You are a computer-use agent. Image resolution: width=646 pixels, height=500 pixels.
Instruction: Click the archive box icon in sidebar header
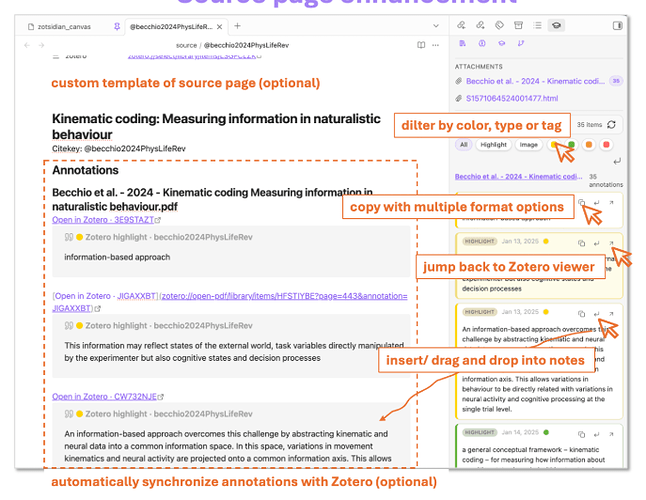(x=518, y=26)
